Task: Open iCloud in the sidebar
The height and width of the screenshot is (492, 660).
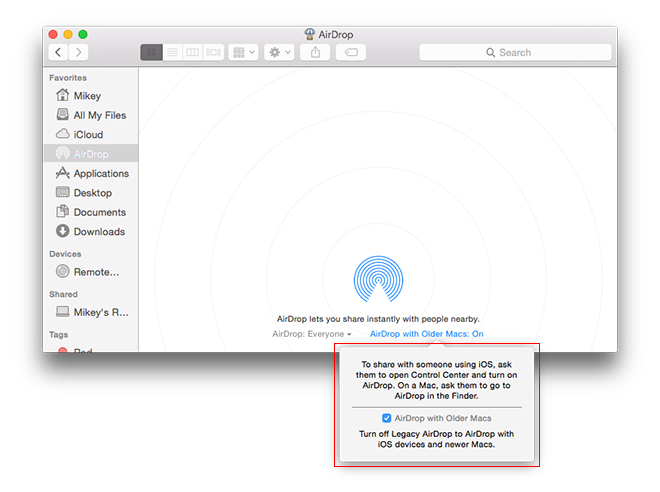Action: [x=91, y=135]
